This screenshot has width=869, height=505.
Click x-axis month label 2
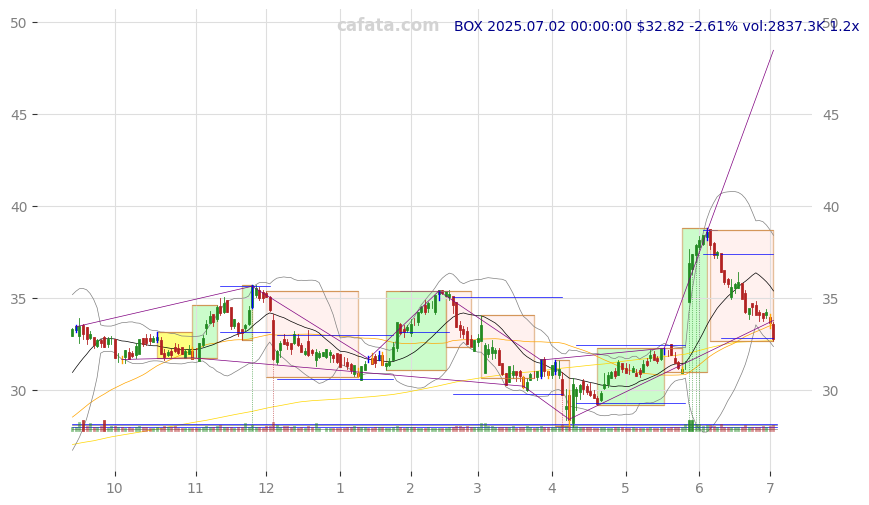click(x=410, y=488)
